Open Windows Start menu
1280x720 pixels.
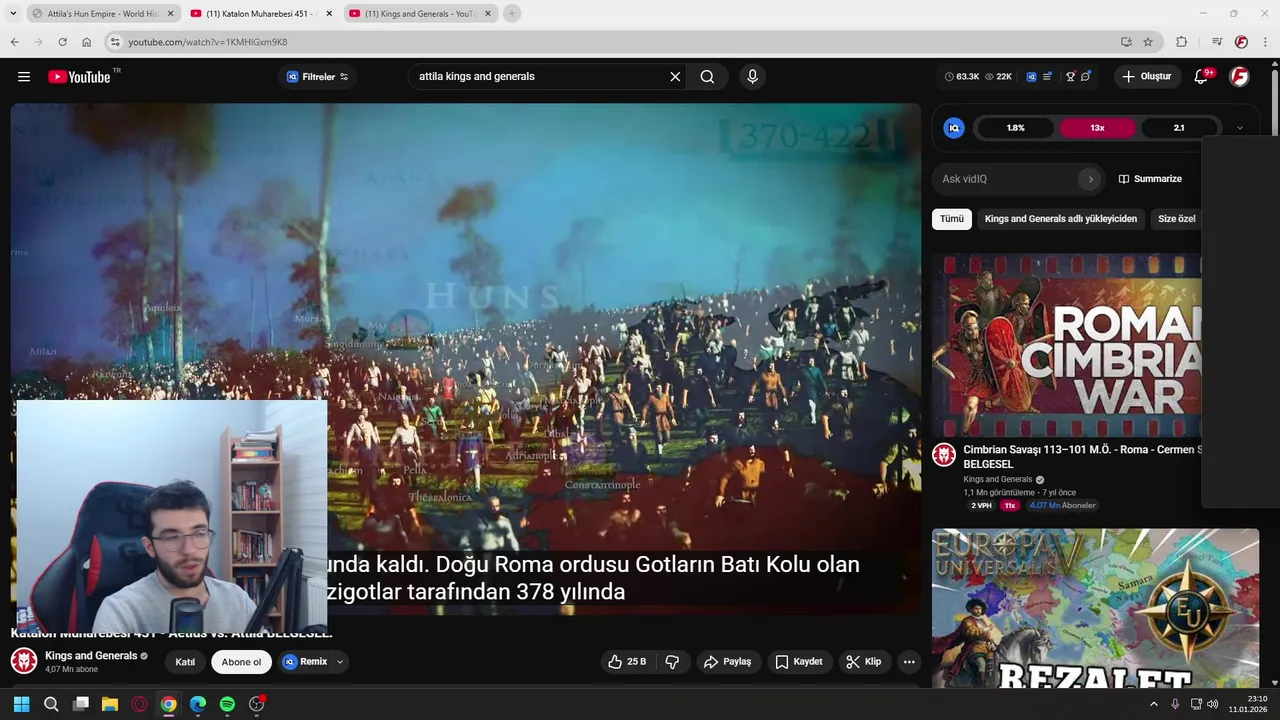tap(22, 704)
